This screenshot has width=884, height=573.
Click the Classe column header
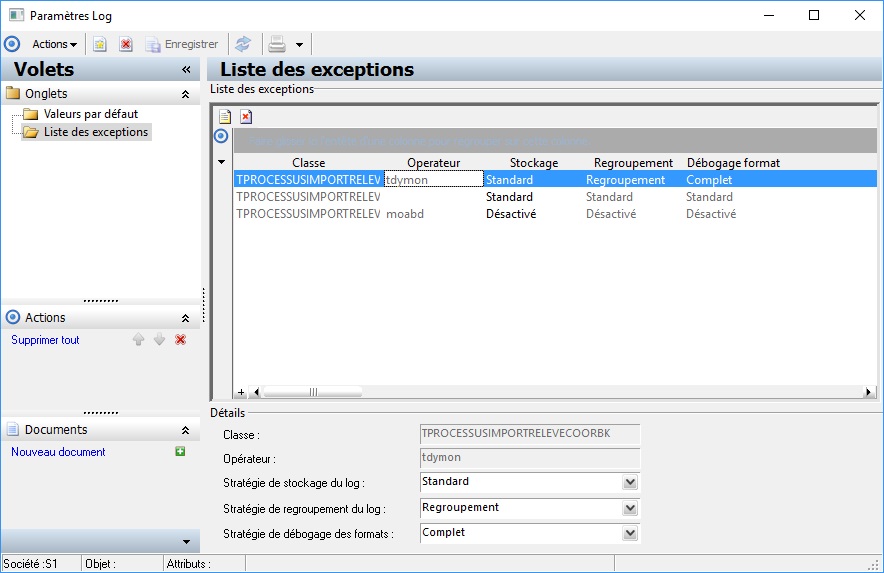[x=308, y=163]
